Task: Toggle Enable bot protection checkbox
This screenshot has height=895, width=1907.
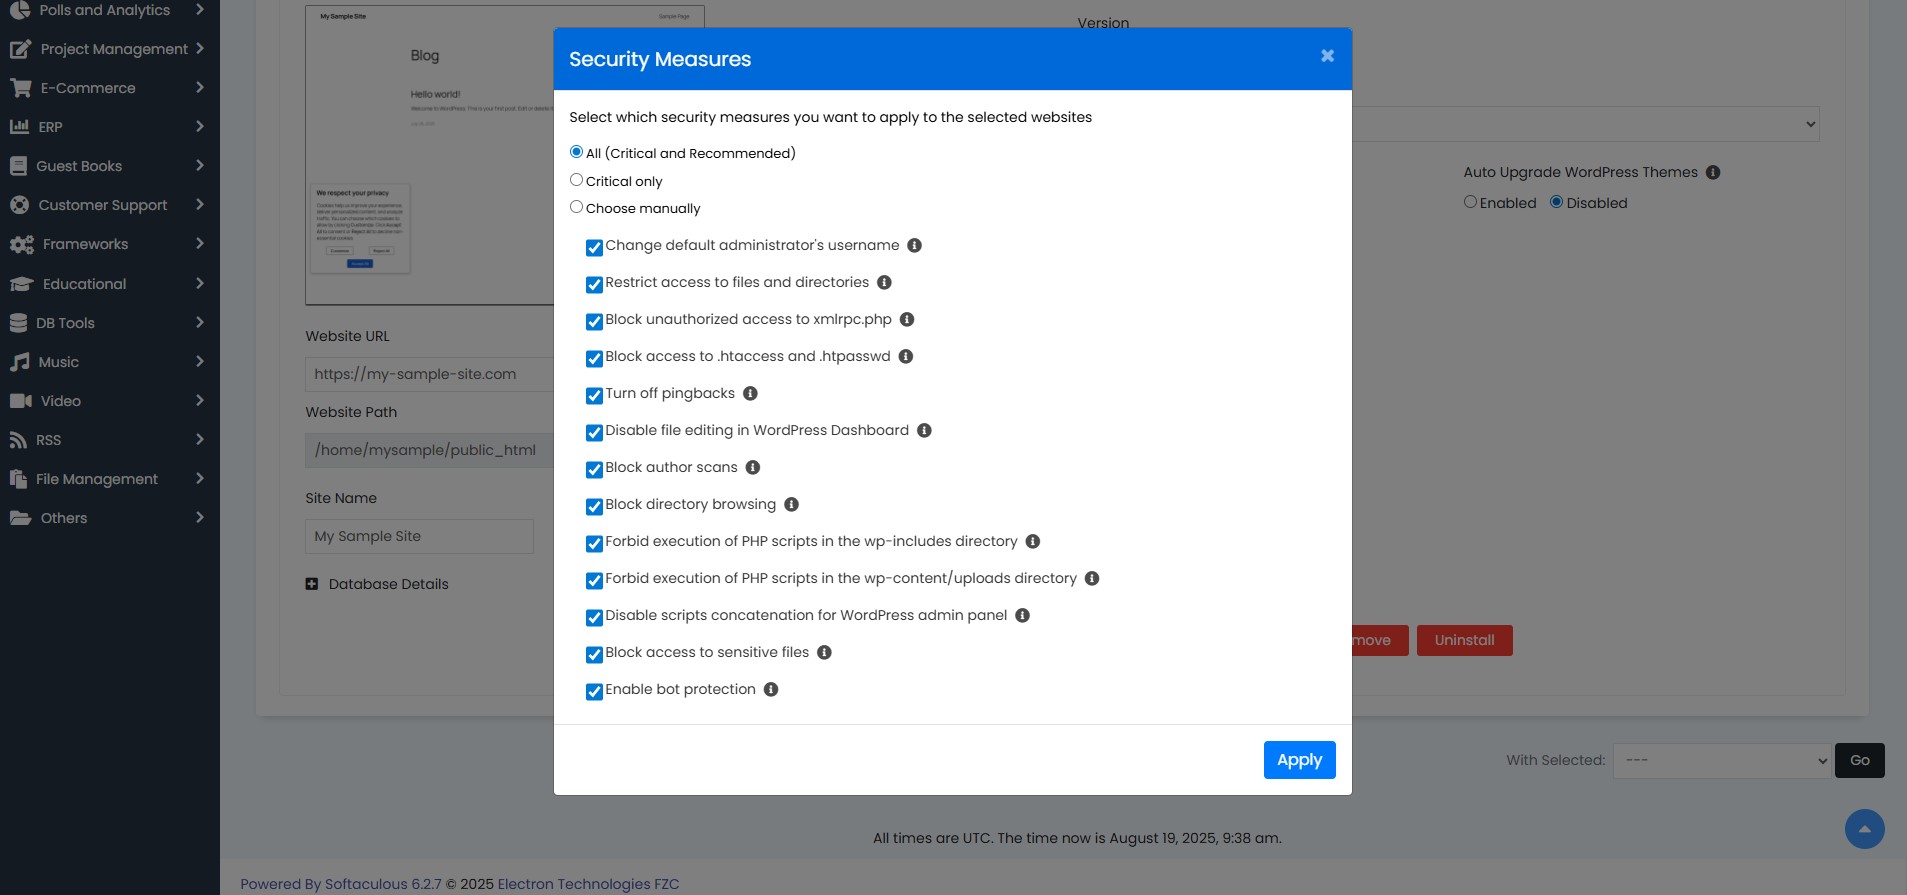Action: click(594, 691)
